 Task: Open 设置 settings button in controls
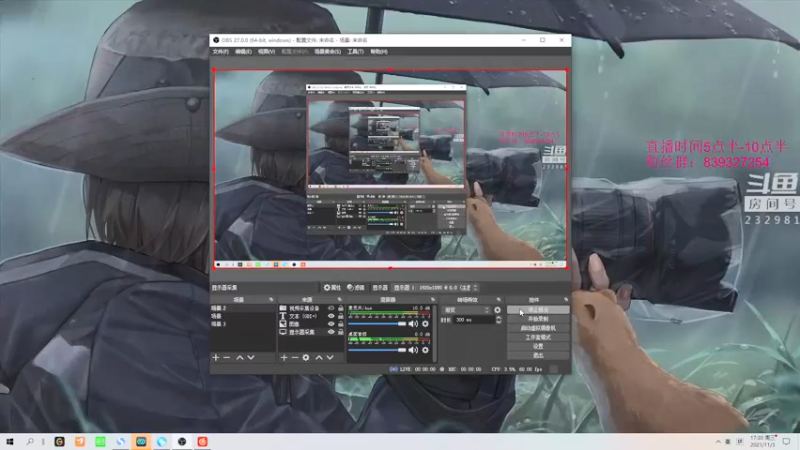point(538,346)
